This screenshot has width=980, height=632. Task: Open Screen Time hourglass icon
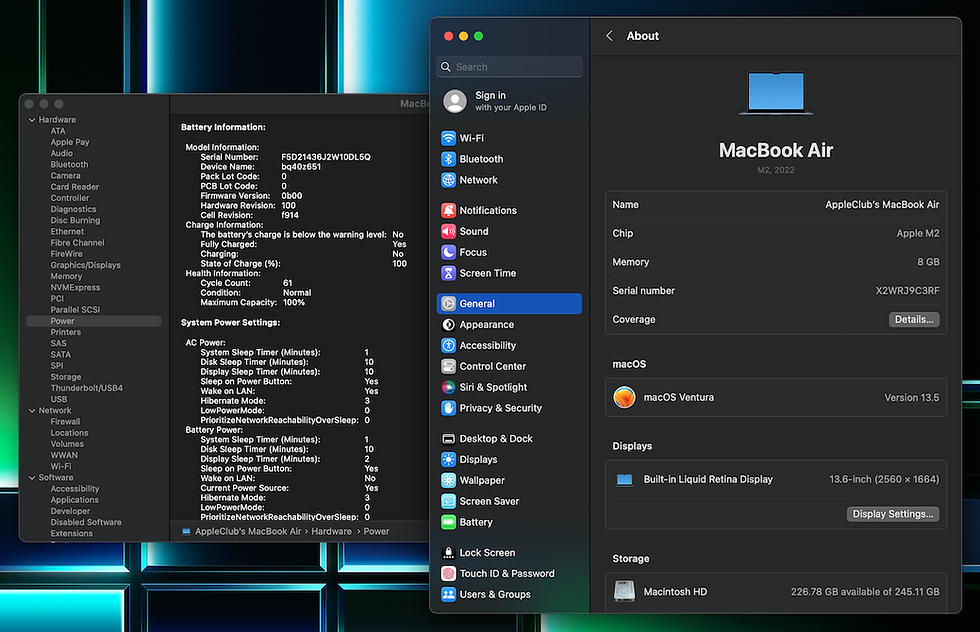pos(448,273)
